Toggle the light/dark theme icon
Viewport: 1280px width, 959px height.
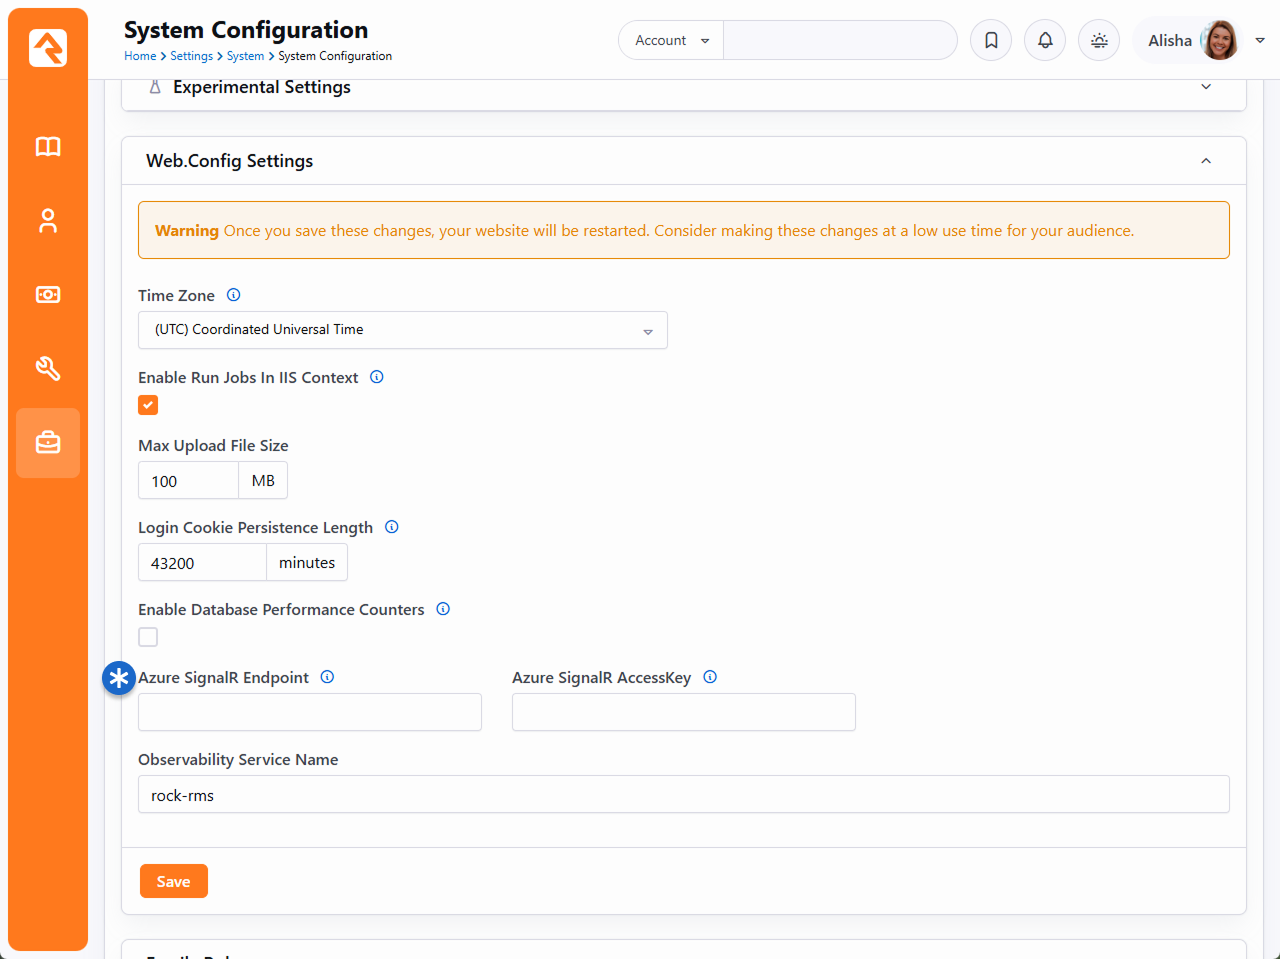tap(1099, 40)
